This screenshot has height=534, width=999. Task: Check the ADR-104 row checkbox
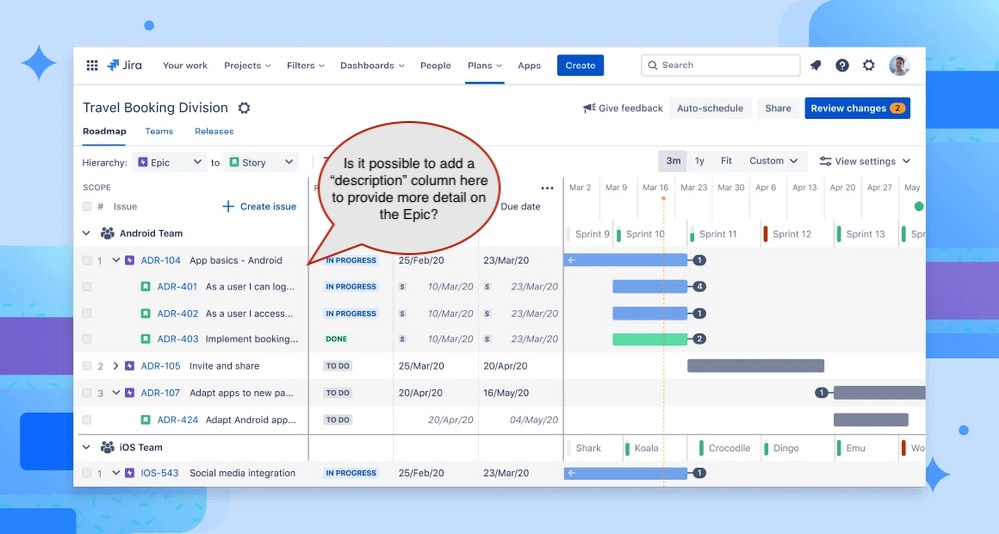click(87, 260)
